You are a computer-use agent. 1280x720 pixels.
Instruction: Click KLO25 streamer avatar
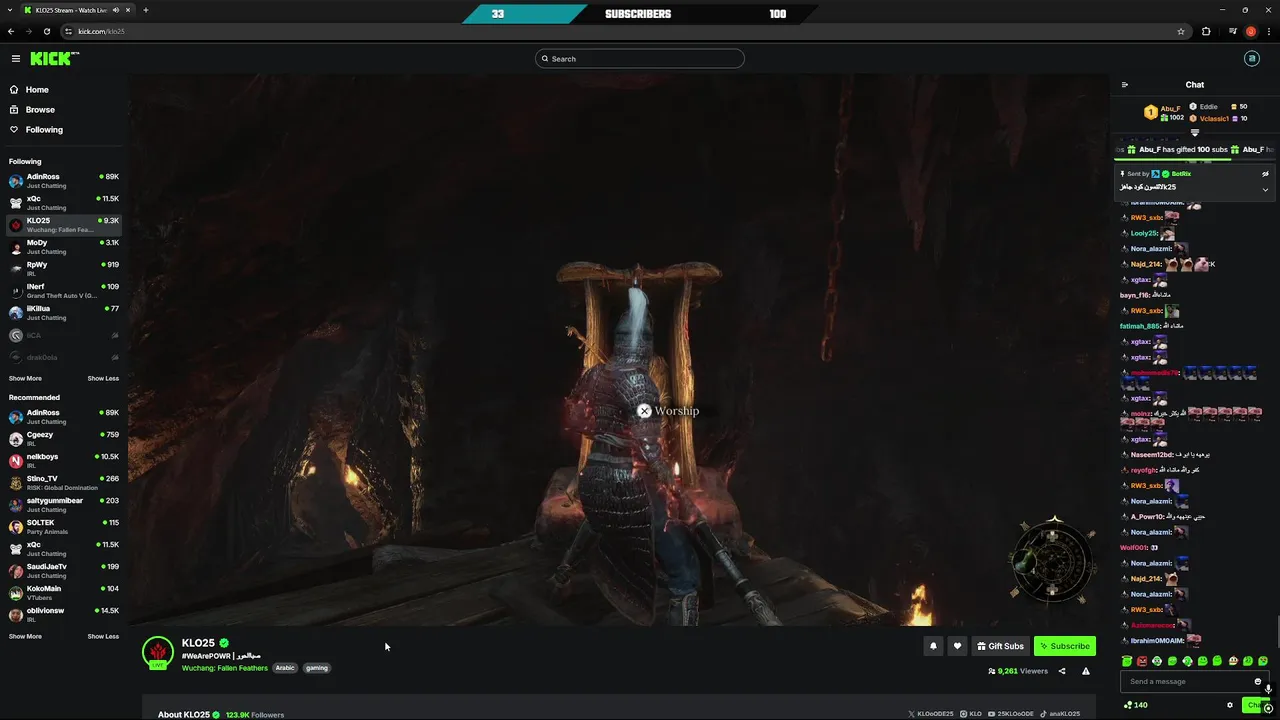click(x=158, y=652)
